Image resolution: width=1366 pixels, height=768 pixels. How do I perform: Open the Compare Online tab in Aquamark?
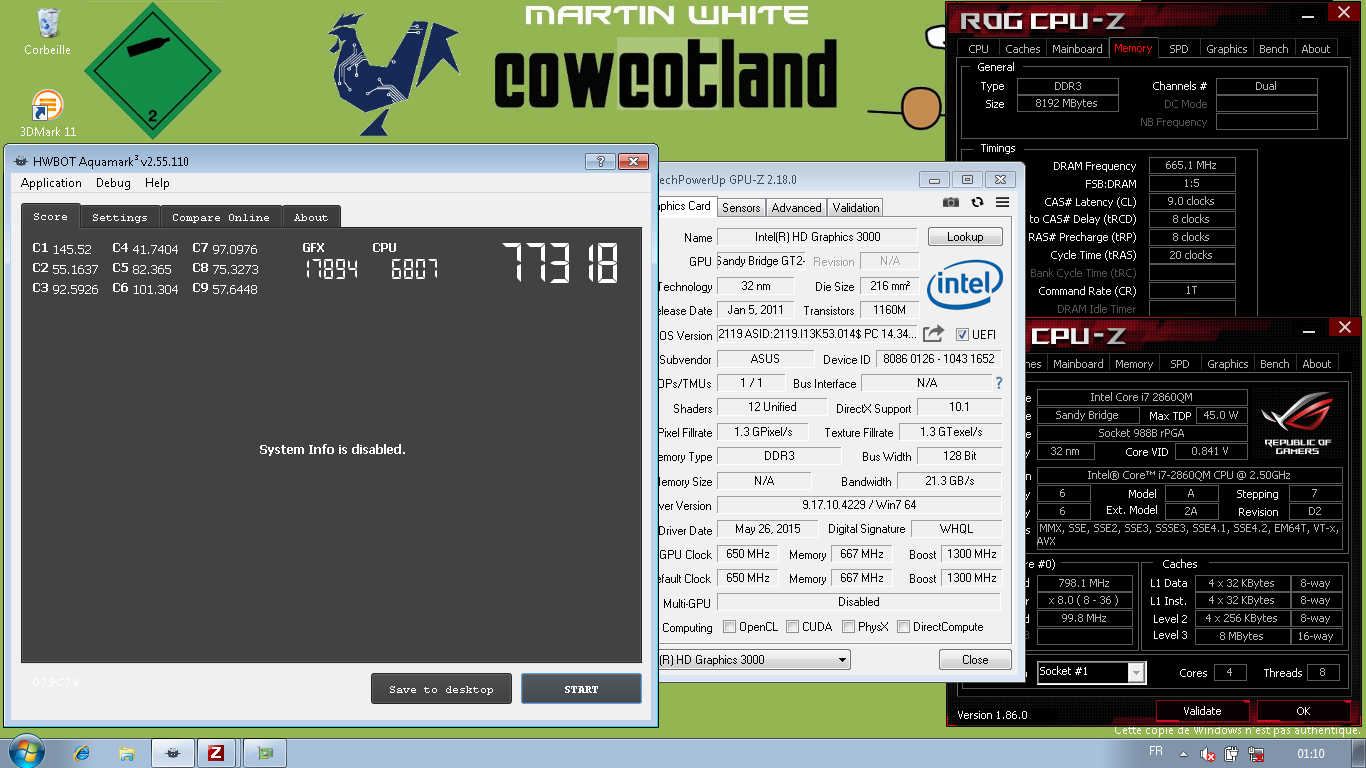click(x=221, y=217)
